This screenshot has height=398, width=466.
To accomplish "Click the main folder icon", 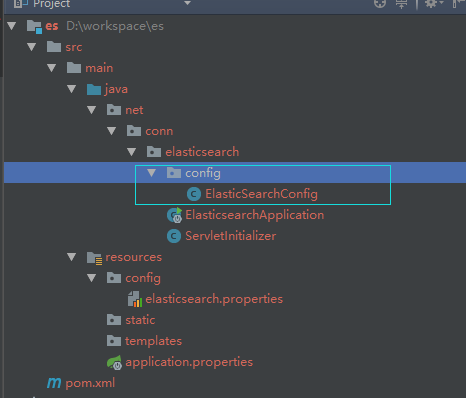I will coord(74,68).
